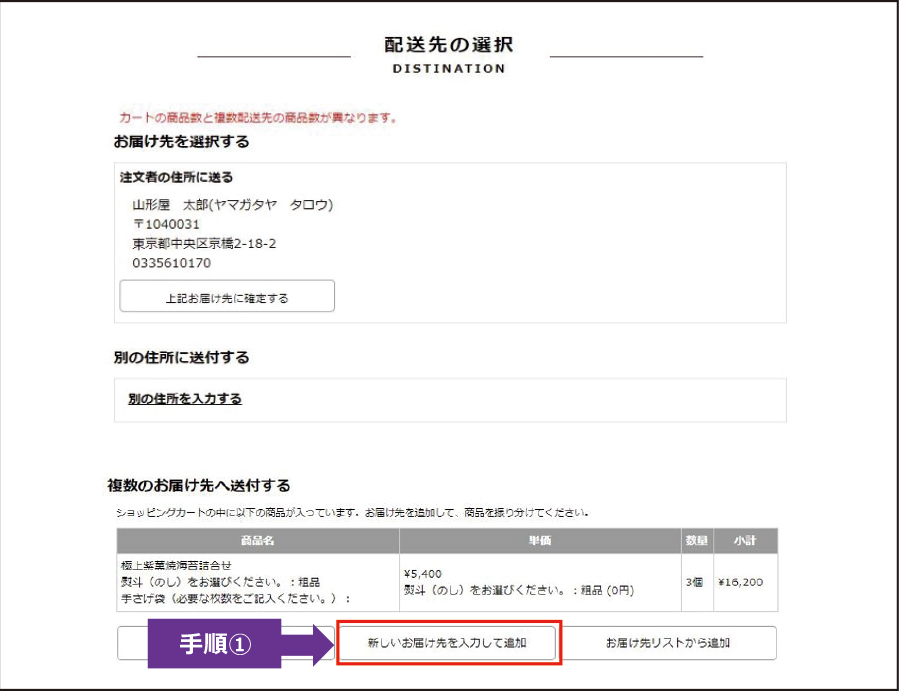Viewport: 899px width, 691px height.
Task: Click the 上記お届け先に確定する button
Action: 227,297
